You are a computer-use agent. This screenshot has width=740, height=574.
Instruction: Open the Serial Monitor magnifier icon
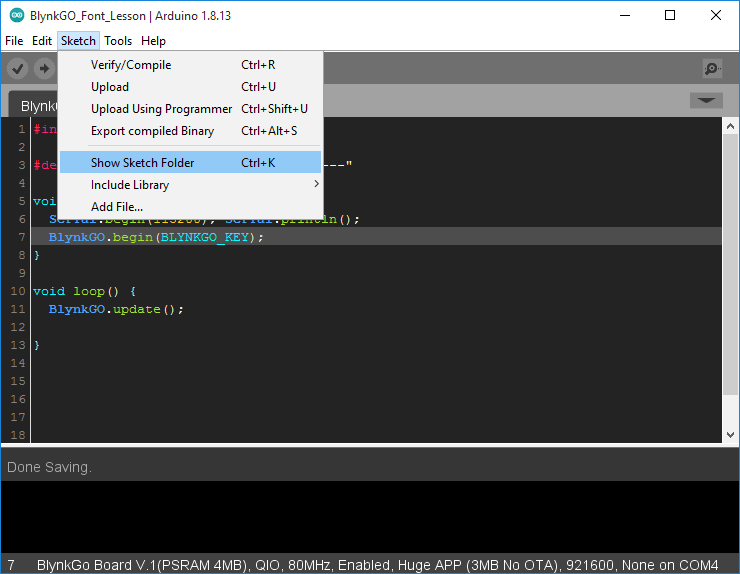(712, 69)
